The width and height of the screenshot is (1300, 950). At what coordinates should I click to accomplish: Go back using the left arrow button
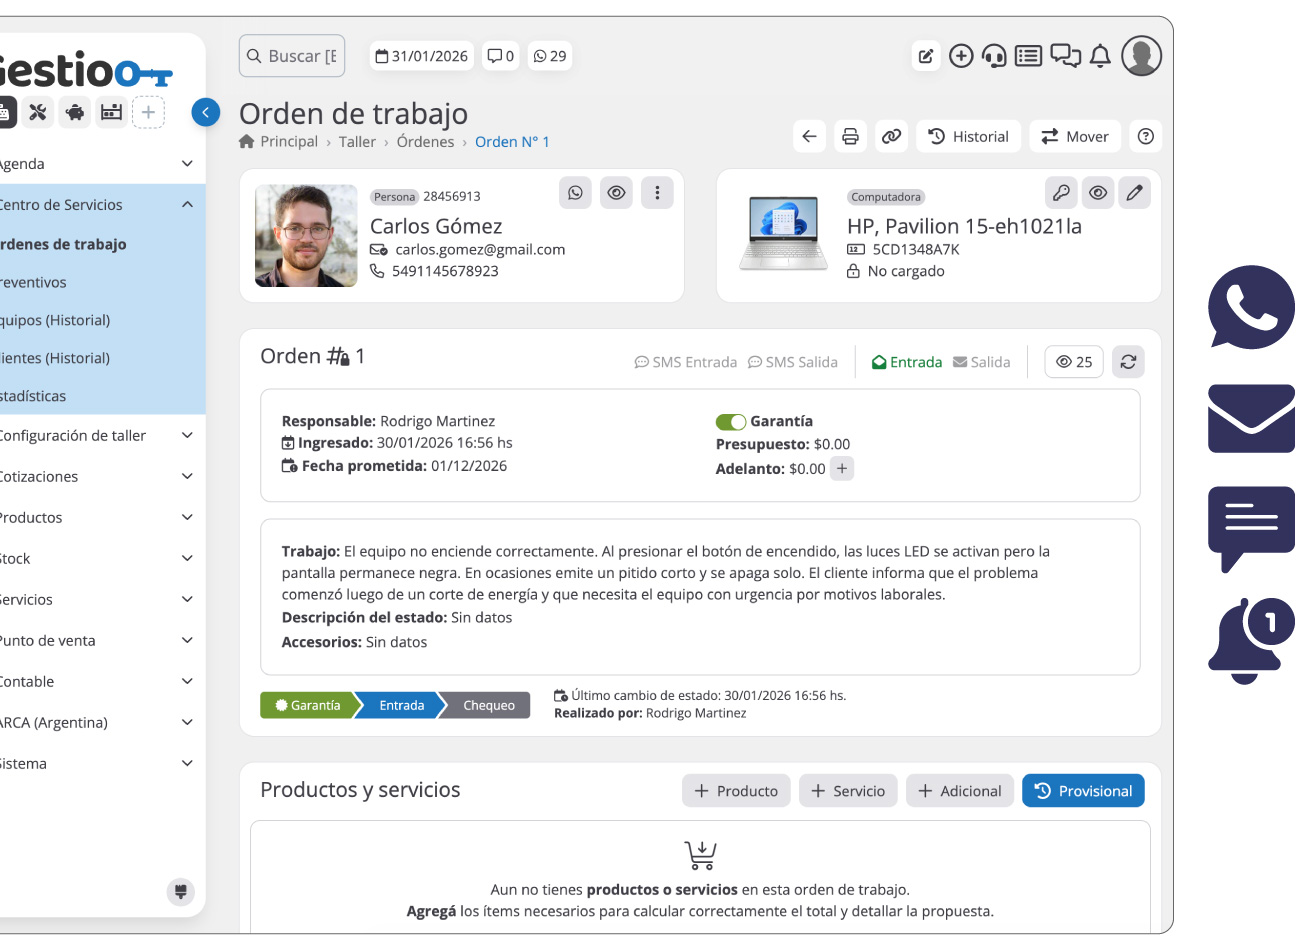(810, 136)
